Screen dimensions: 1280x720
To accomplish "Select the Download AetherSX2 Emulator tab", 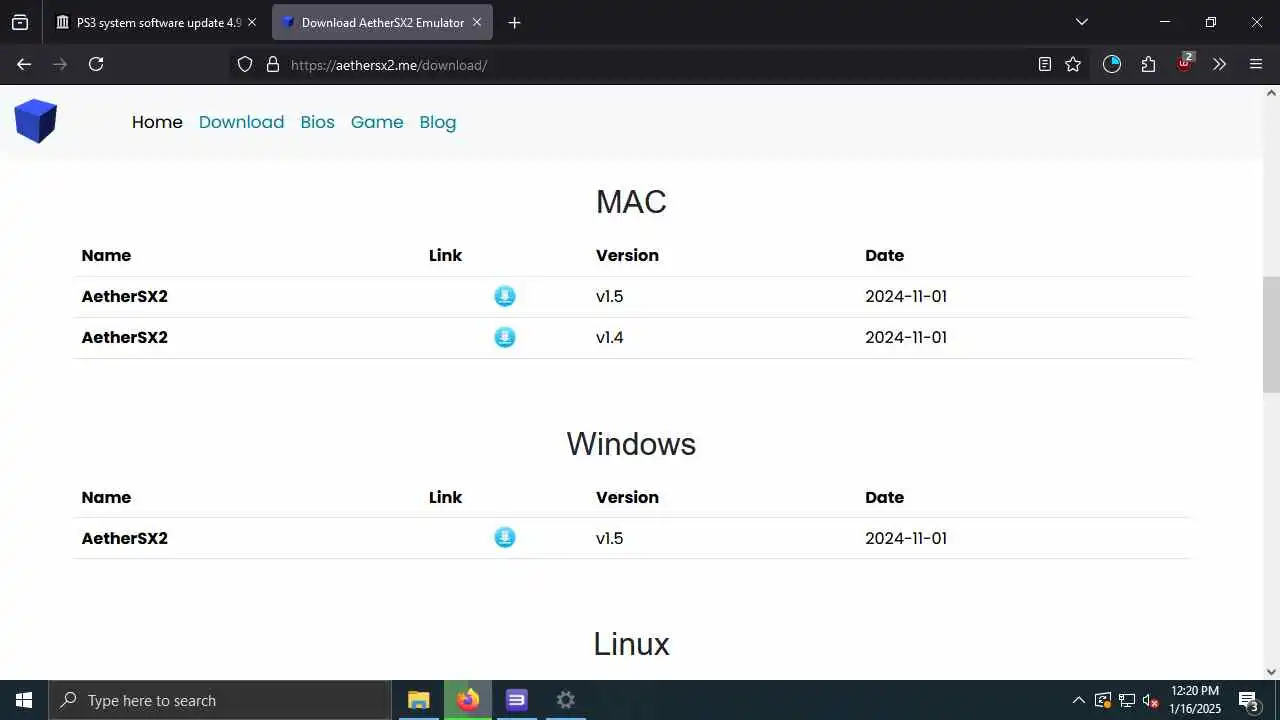I will pyautogui.click(x=381, y=22).
